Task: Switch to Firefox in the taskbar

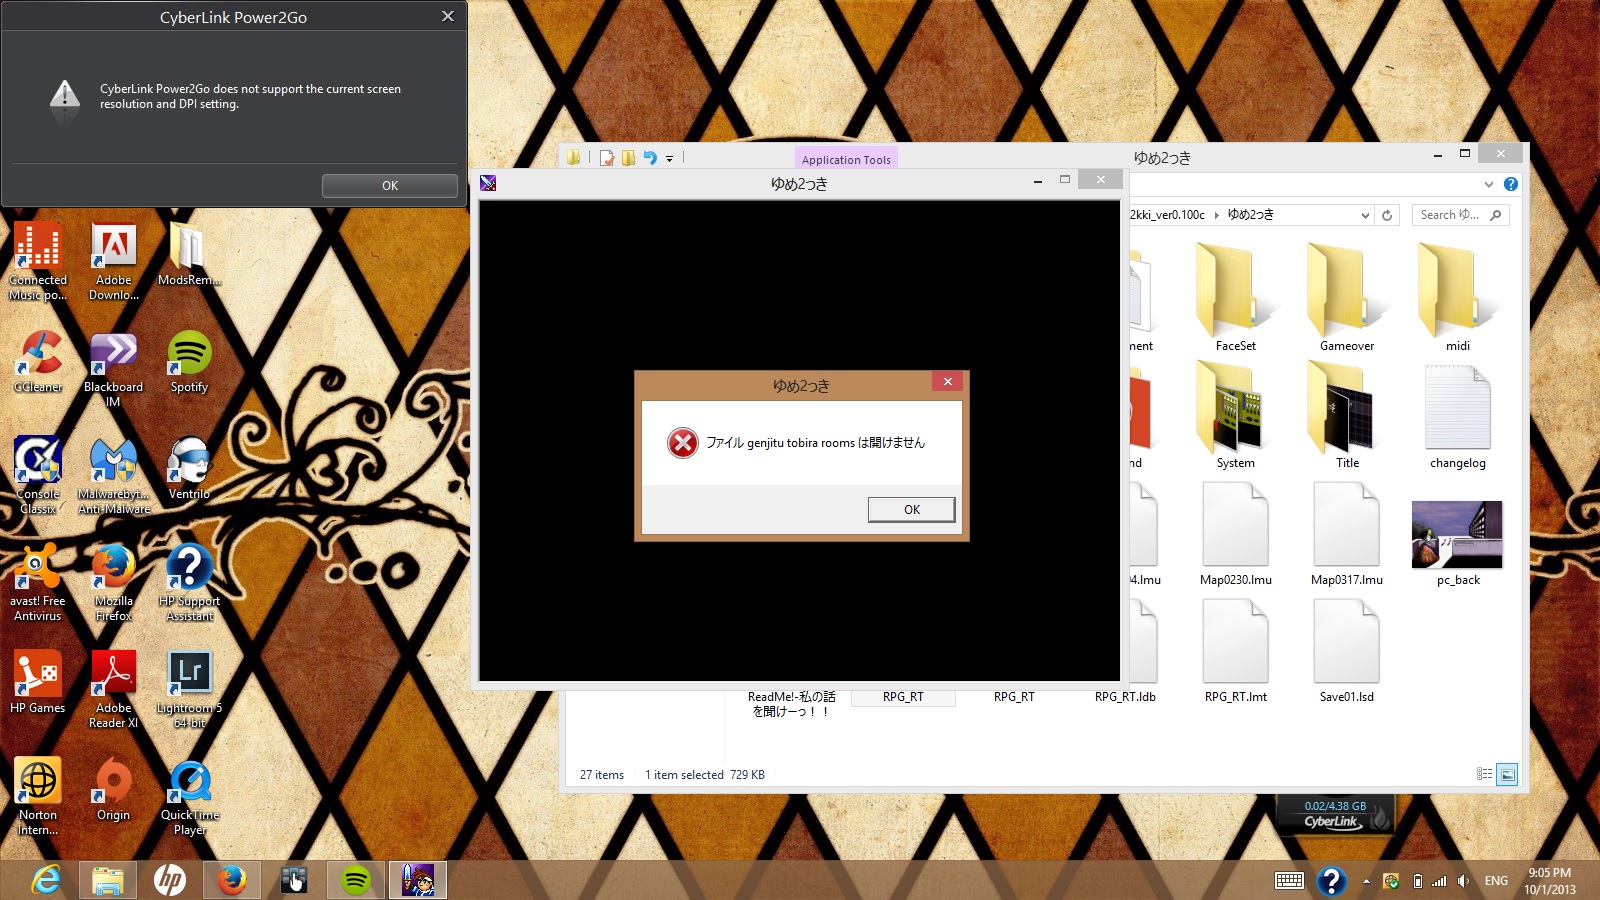Action: click(x=232, y=880)
